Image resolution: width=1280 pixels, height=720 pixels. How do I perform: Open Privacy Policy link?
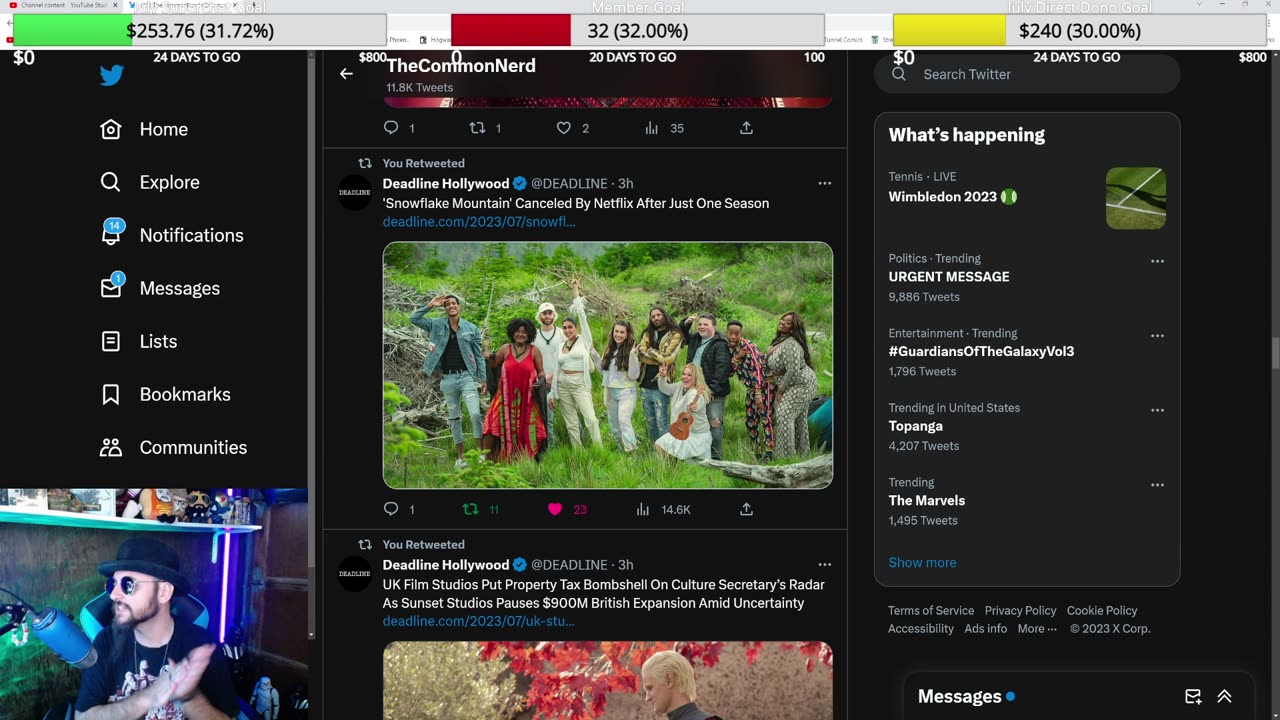pyautogui.click(x=1020, y=610)
